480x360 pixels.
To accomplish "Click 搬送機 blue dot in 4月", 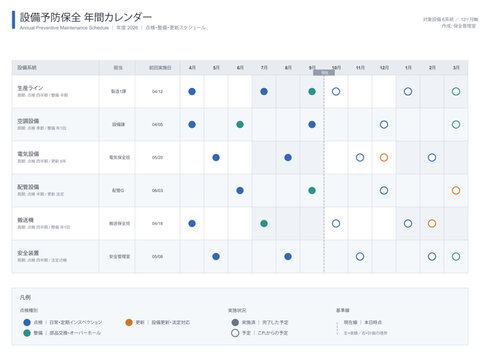I will click(192, 223).
